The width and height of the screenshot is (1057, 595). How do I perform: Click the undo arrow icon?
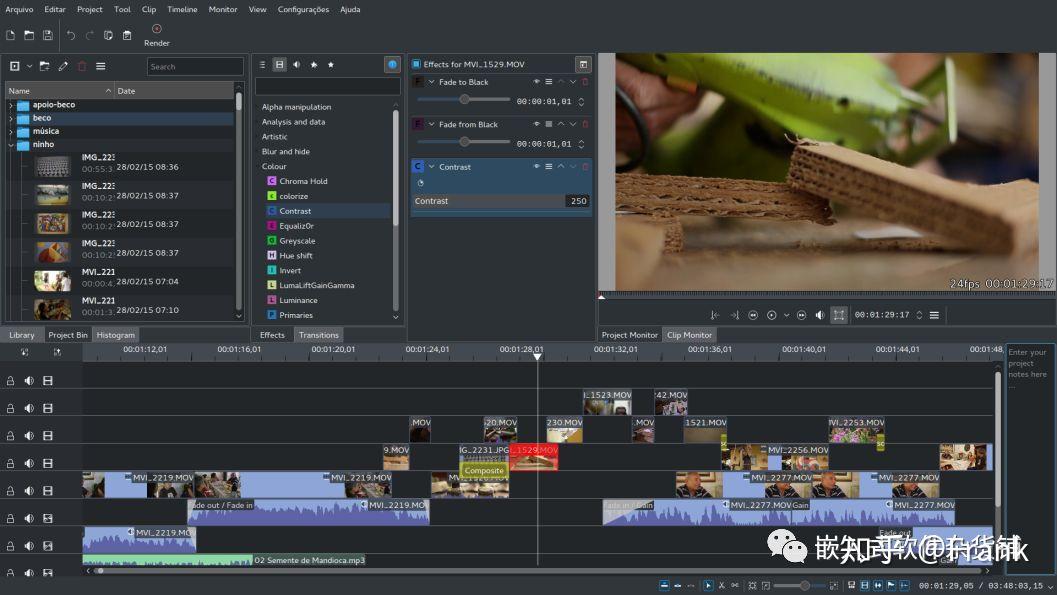coord(70,35)
